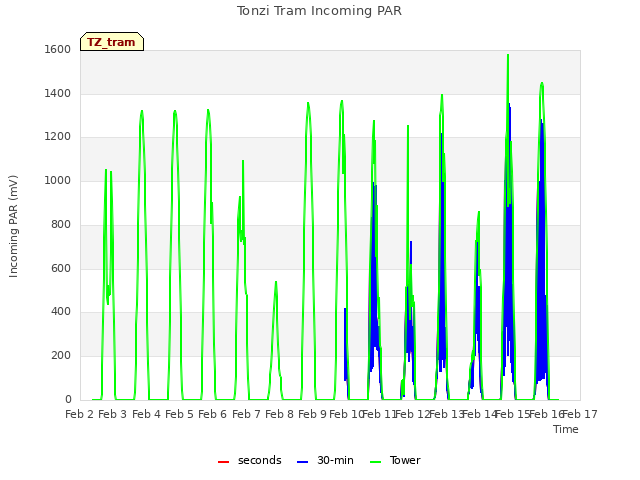The width and height of the screenshot is (640, 480).
Task: Click the 400 y-axis tick label
Action: (61, 311)
